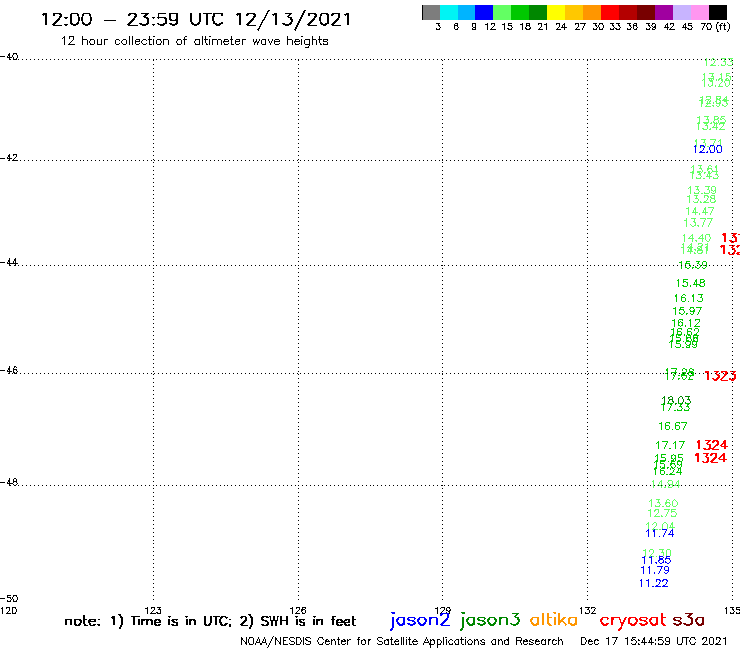Select the s3a satellite label

pos(688,620)
